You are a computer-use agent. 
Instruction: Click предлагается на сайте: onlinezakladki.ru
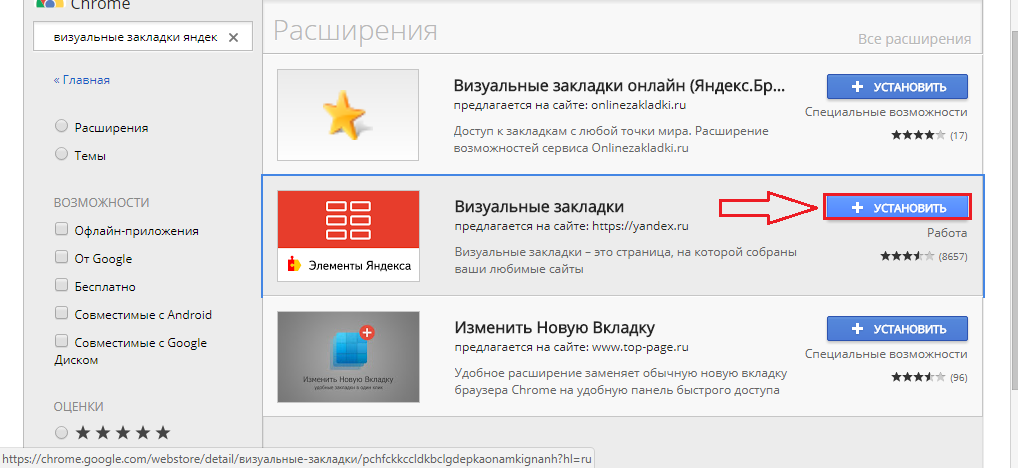(571, 104)
